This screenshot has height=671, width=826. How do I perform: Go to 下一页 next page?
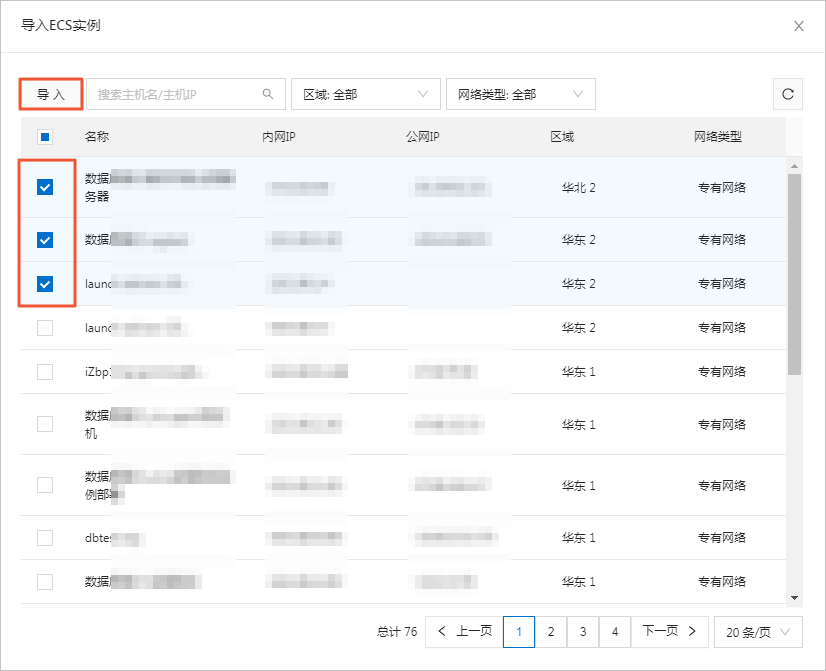[x=670, y=631]
